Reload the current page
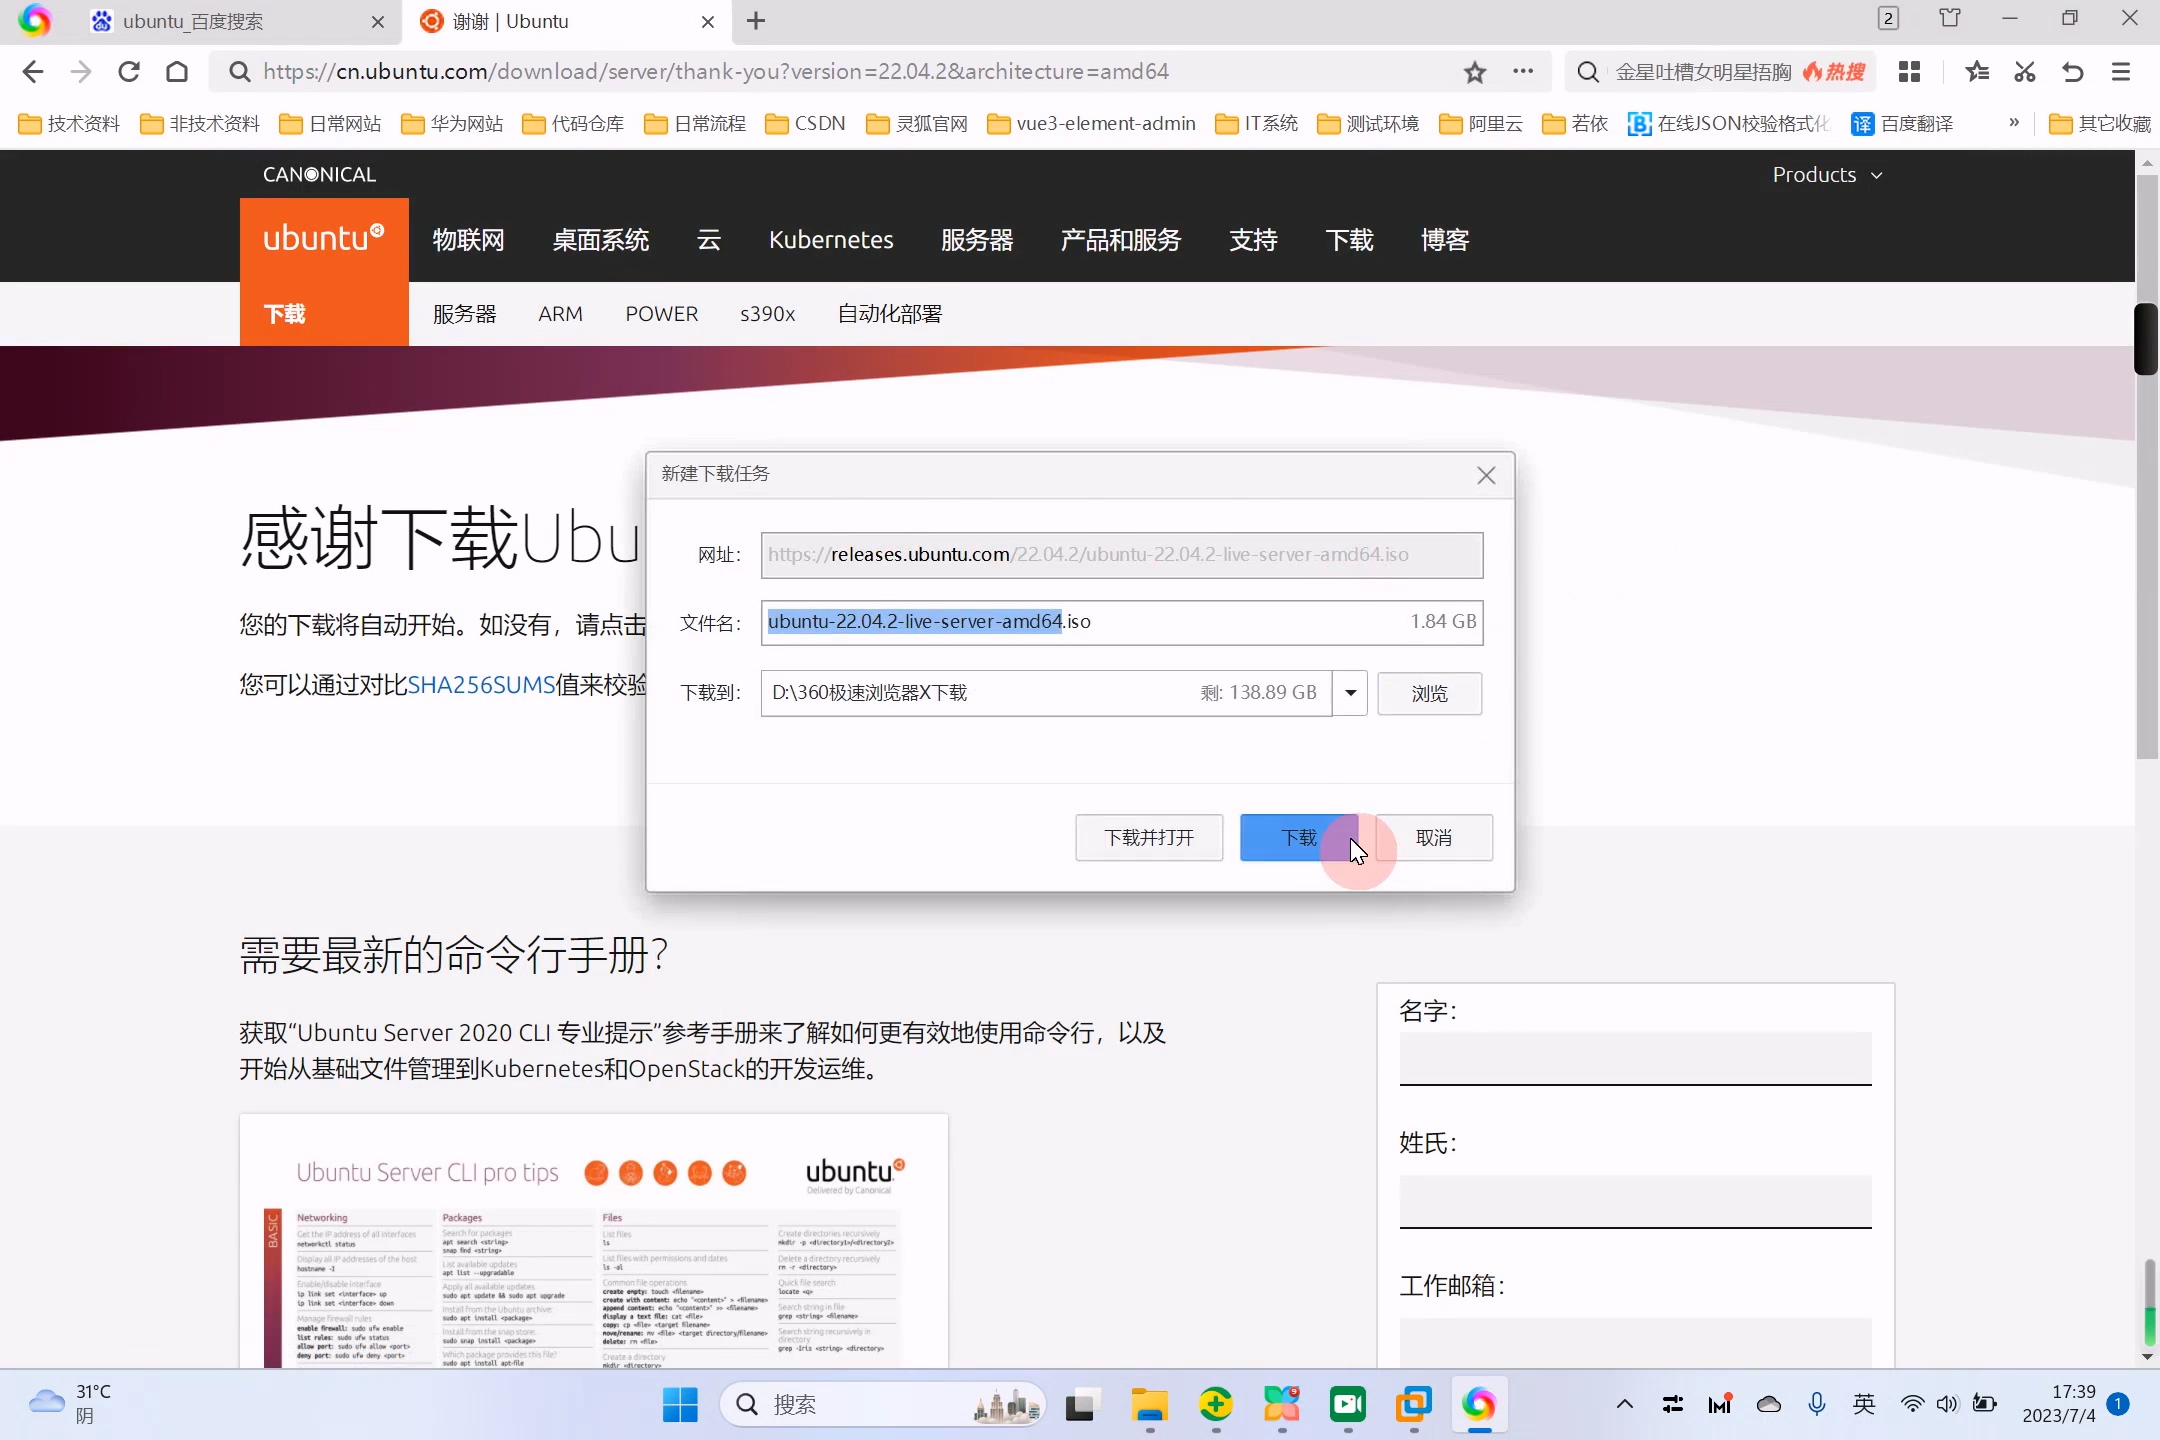 click(x=129, y=72)
